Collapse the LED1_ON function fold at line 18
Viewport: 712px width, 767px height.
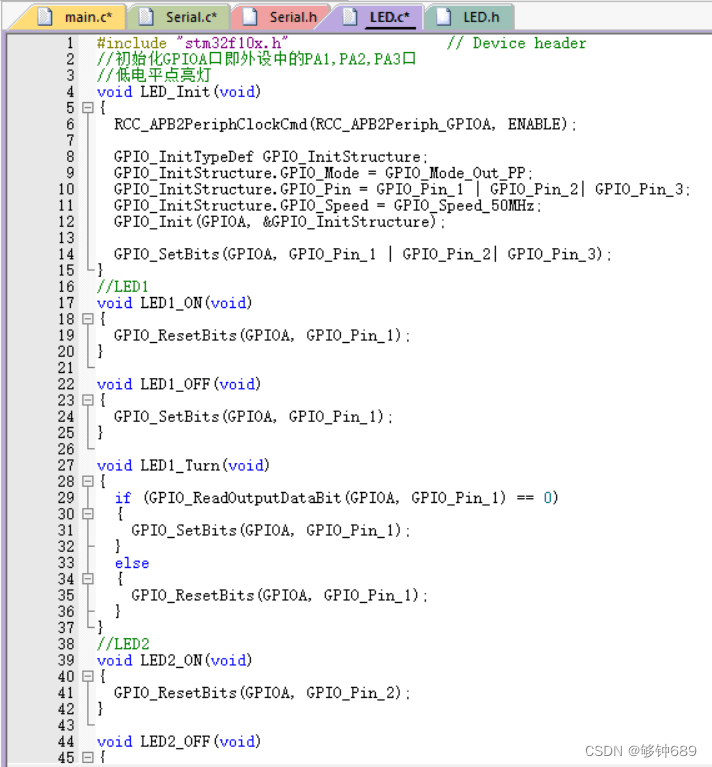(x=88, y=319)
